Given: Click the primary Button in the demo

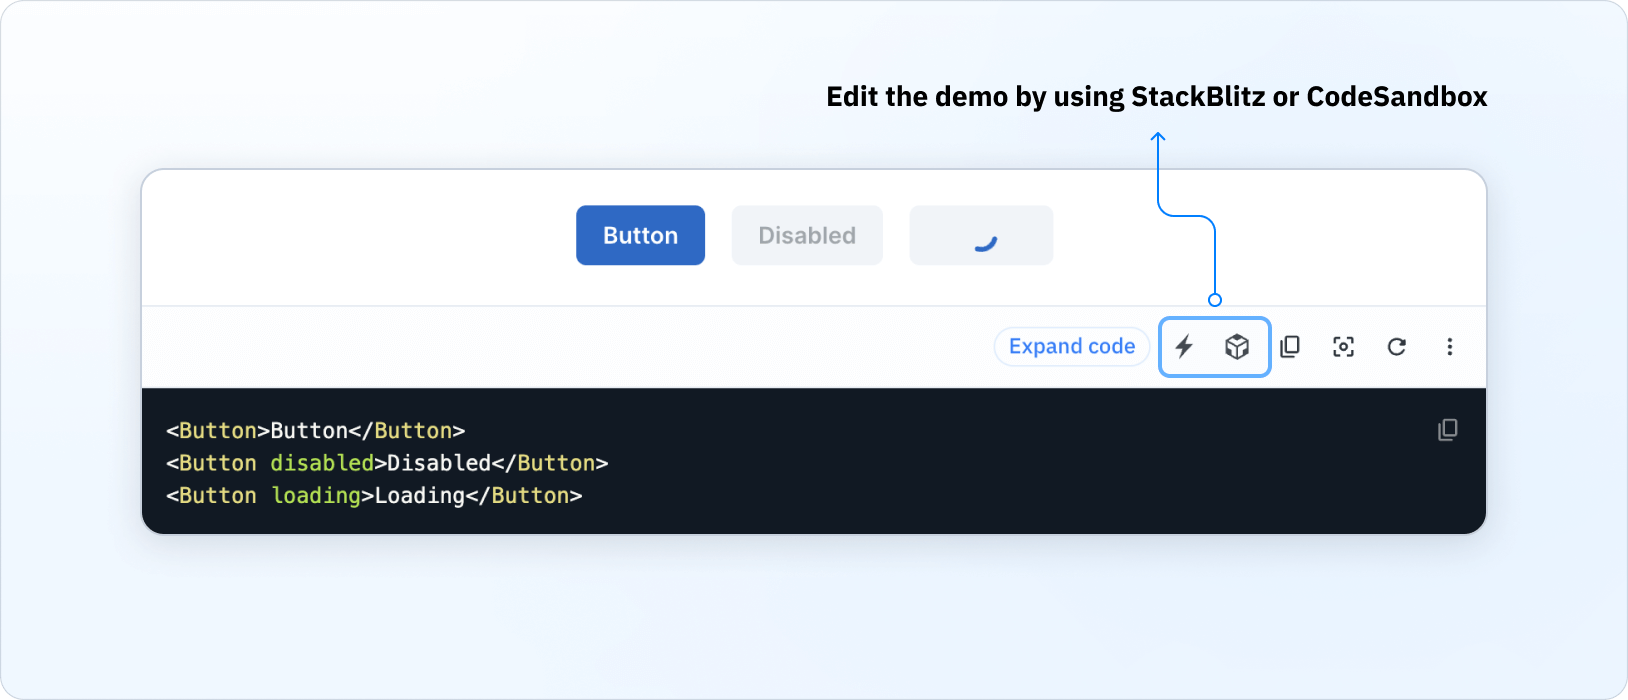Looking at the screenshot, I should pos(640,235).
